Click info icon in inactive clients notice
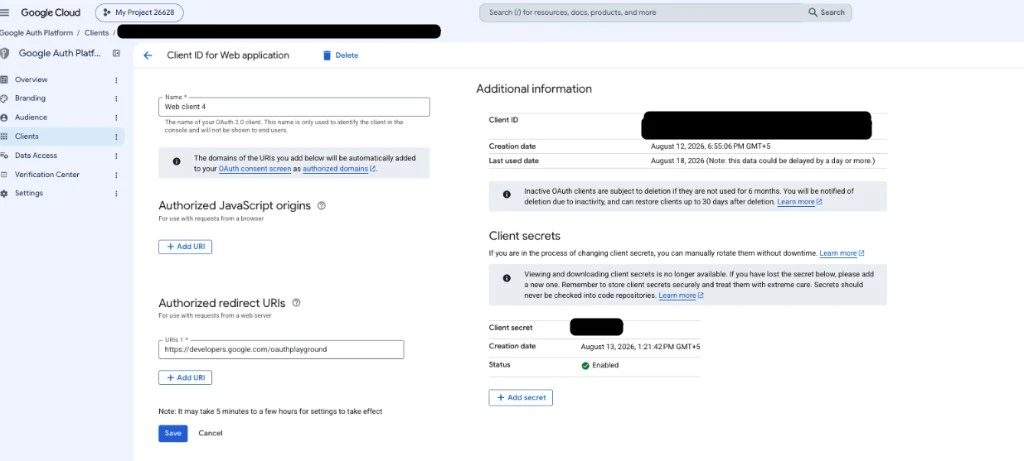This screenshot has height=461, width=1024. click(507, 194)
